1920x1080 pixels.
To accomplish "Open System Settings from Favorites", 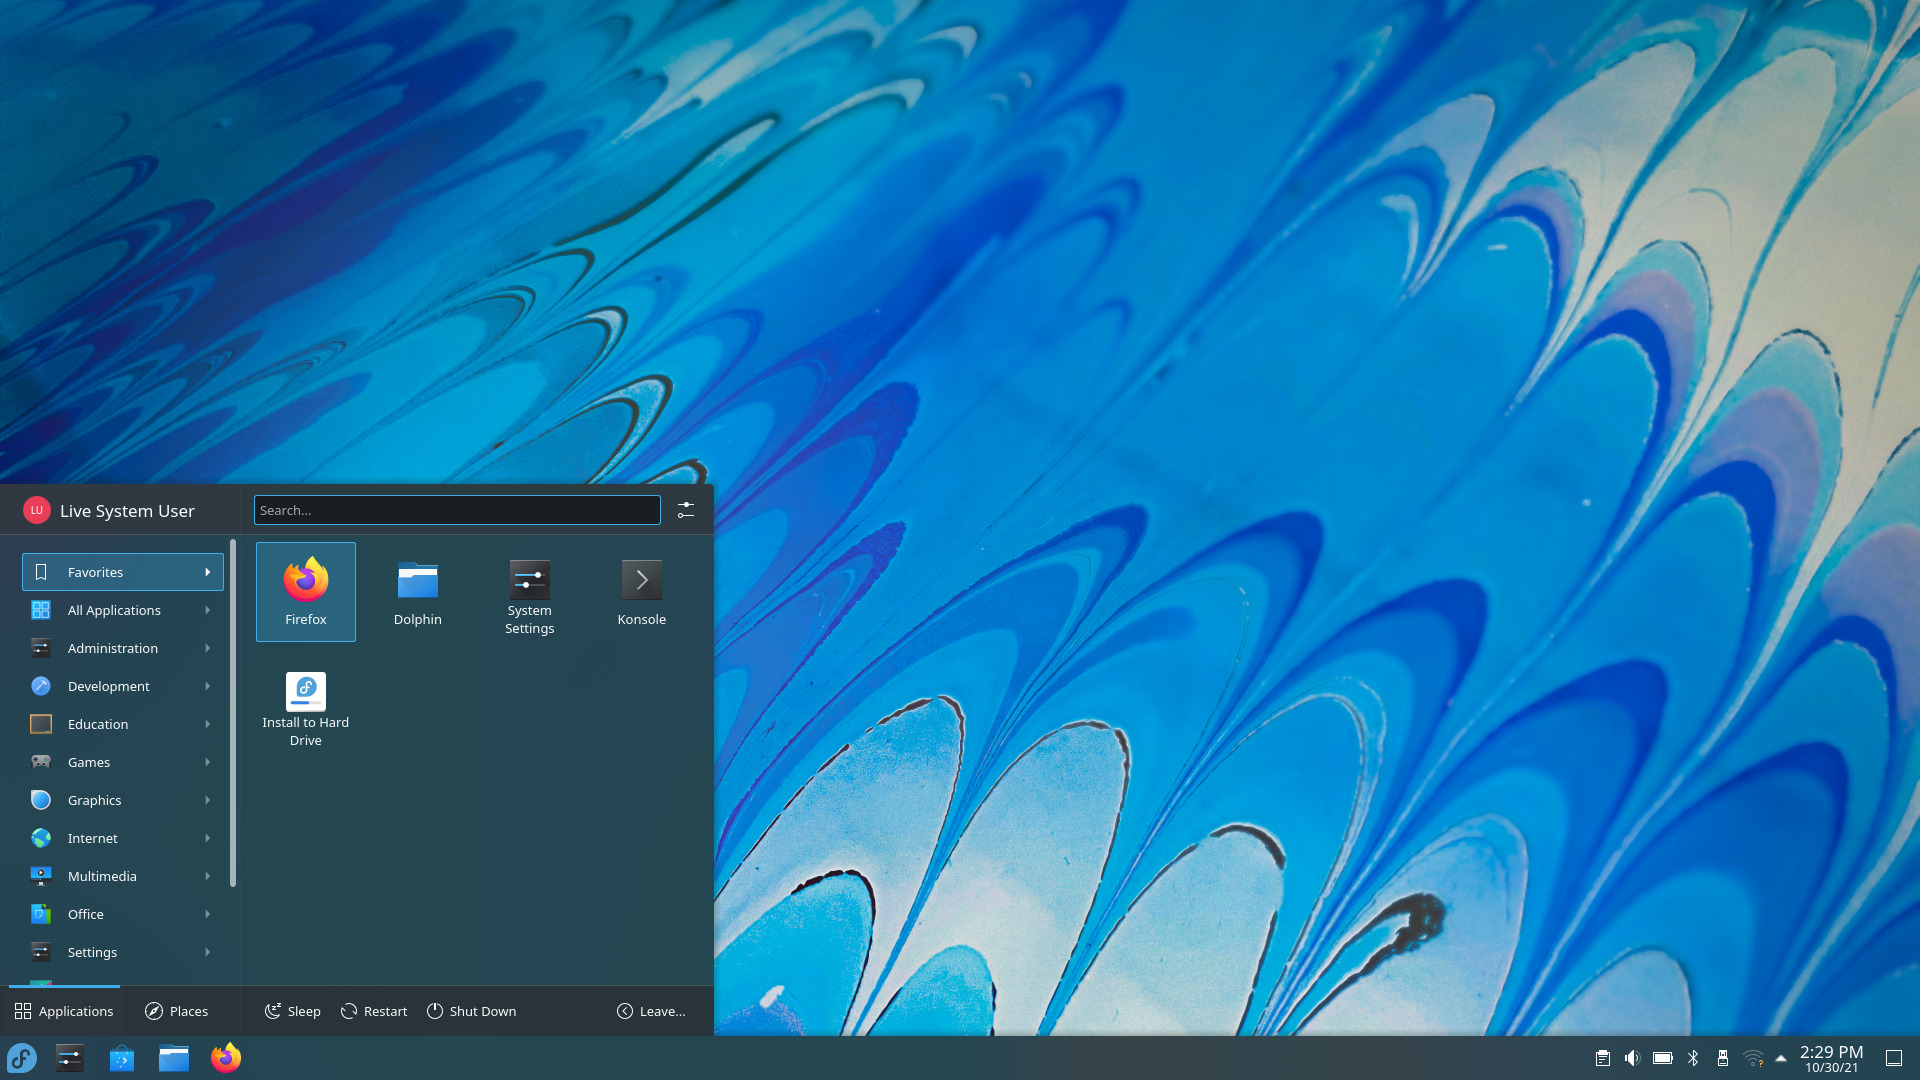I will [529, 590].
